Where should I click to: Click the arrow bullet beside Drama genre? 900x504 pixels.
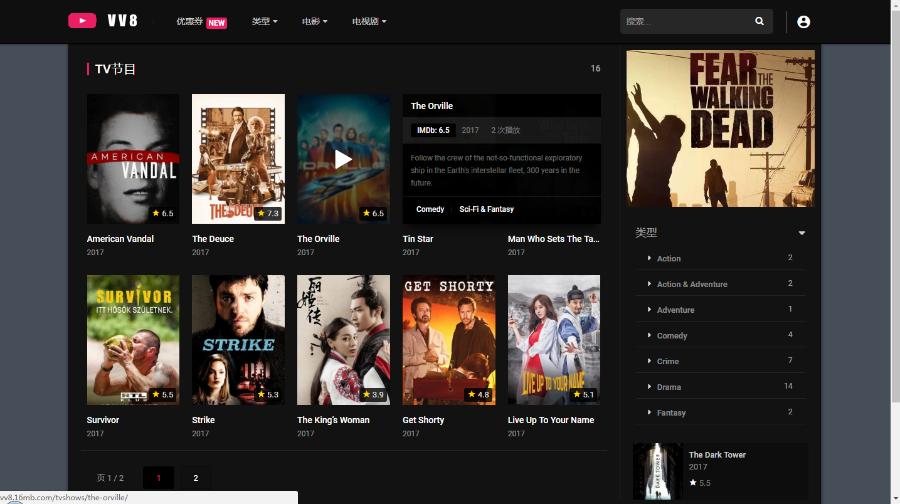coord(649,387)
